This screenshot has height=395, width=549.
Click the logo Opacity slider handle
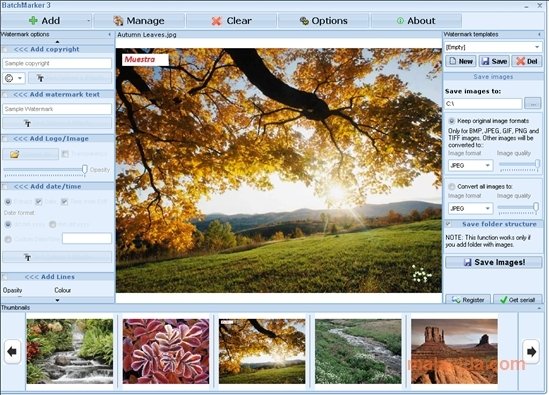tap(84, 169)
